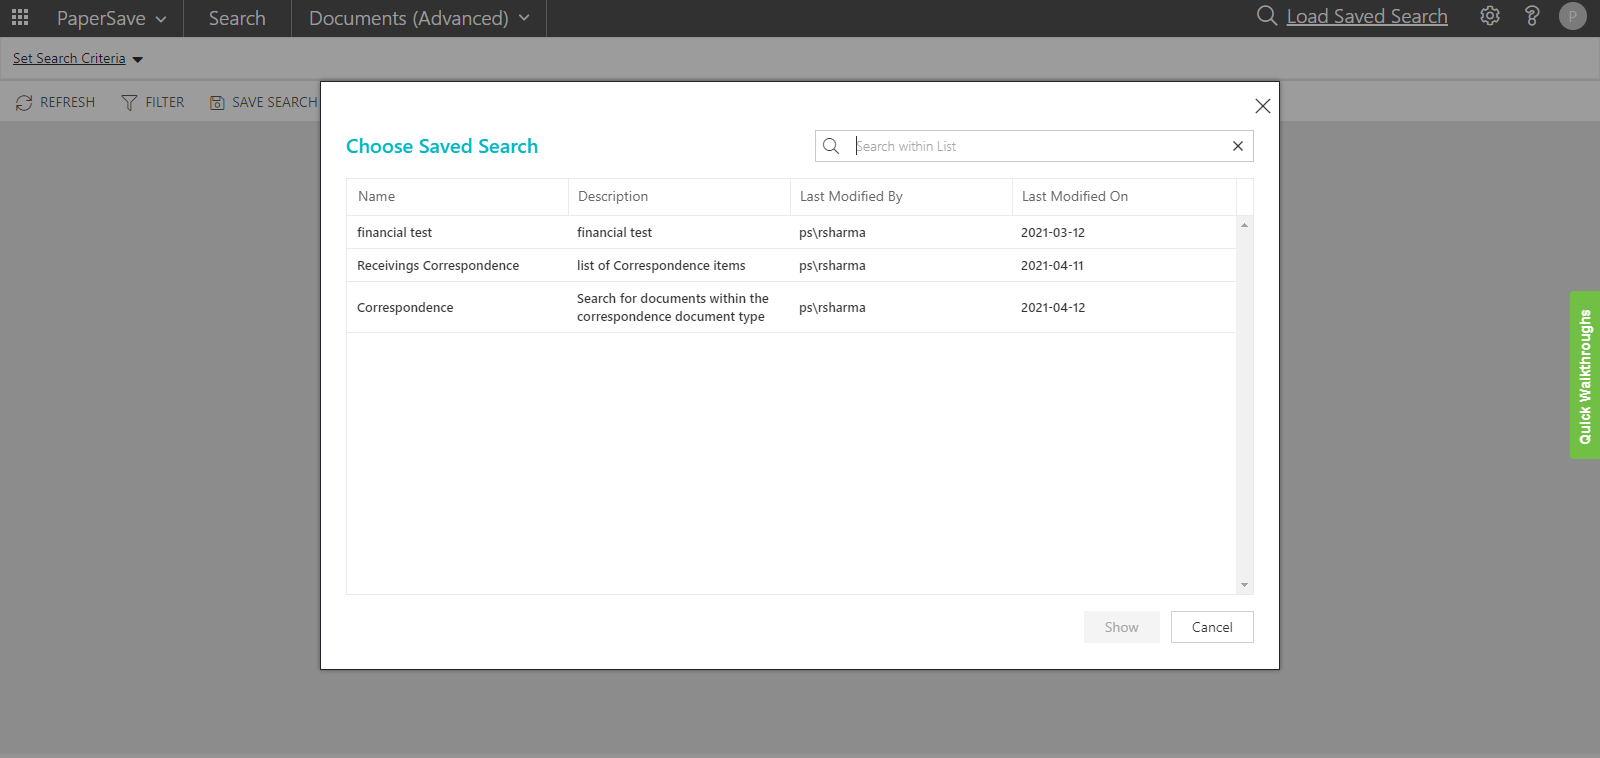
Task: Click the Refresh toolbar icon
Action: coord(24,103)
